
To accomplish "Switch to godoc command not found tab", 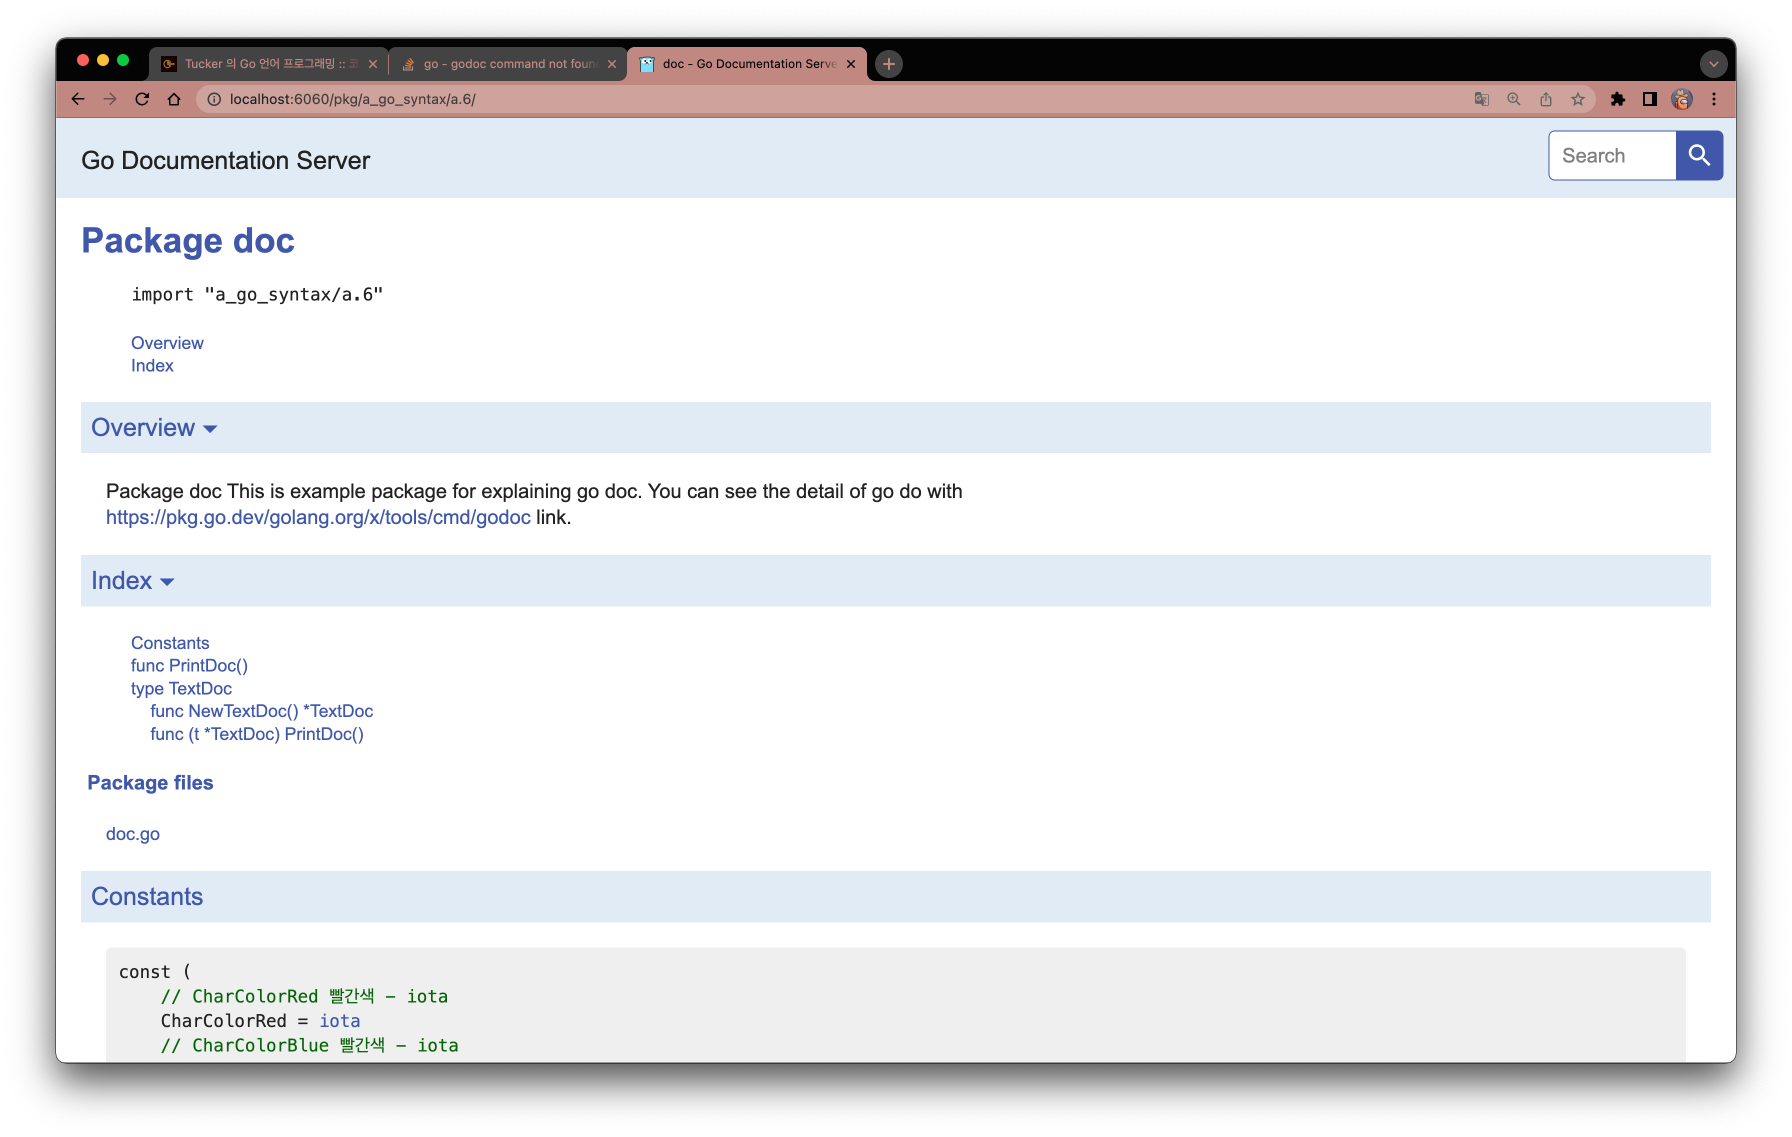I will coord(508,64).
